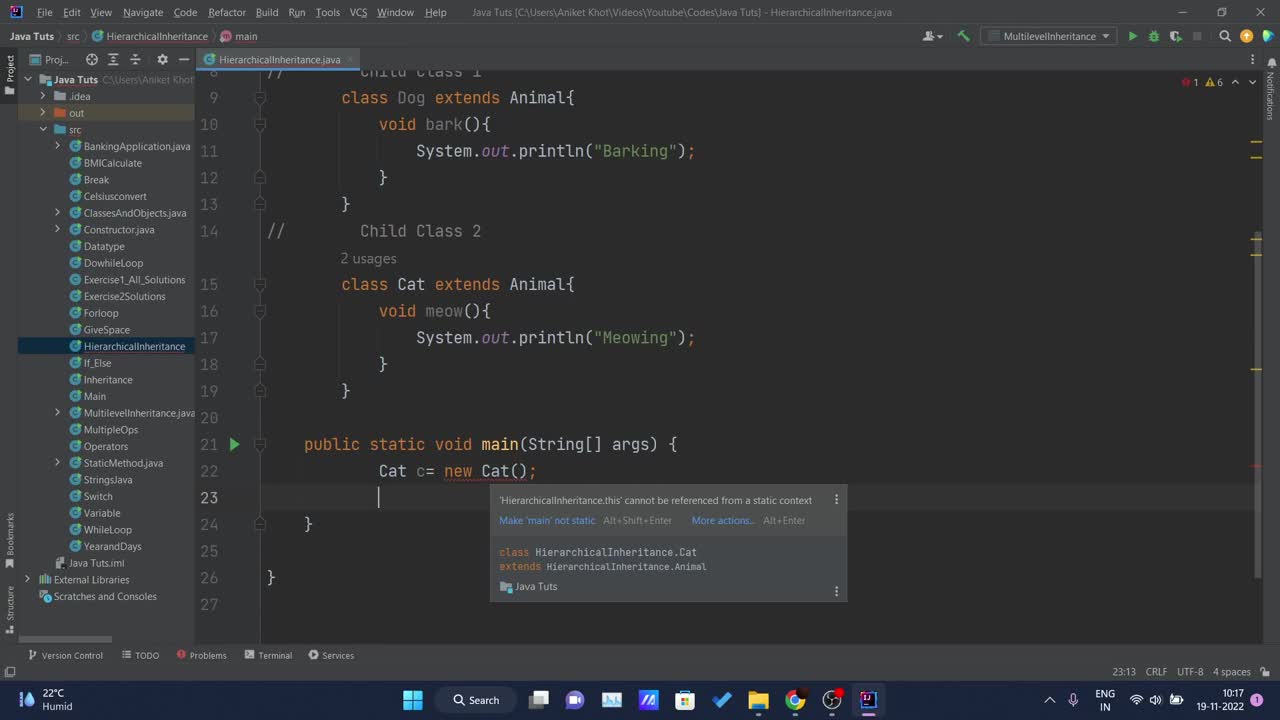1280x720 pixels.
Task: Expand the out folder
Action: click(43, 113)
